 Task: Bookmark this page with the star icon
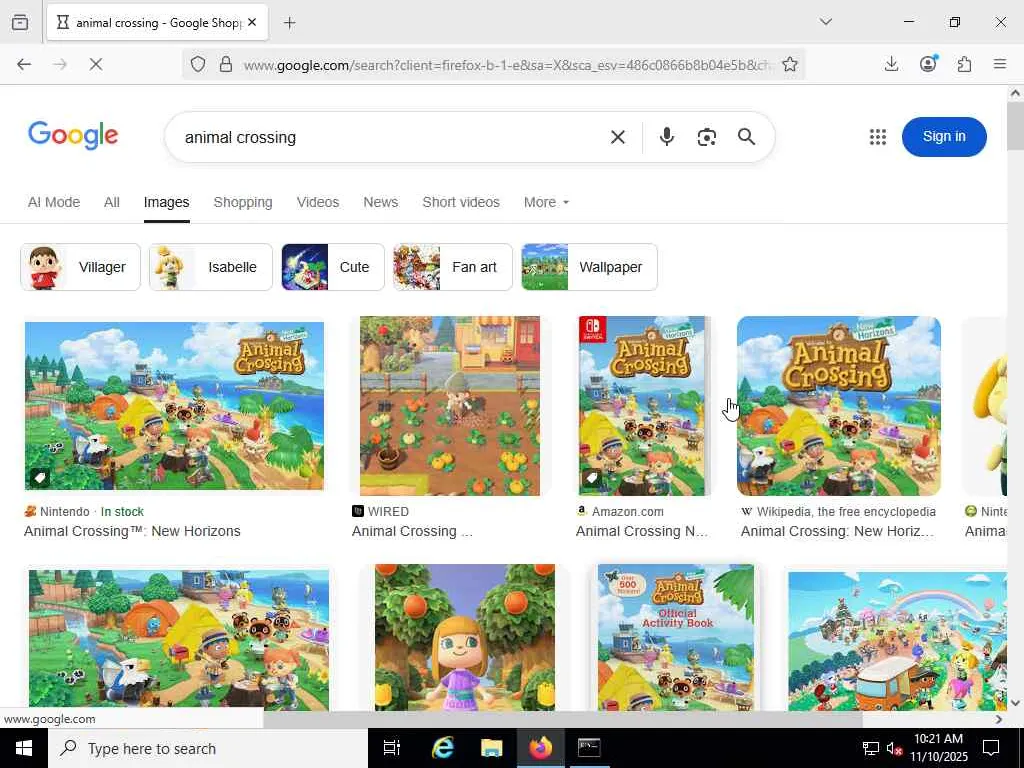790,64
